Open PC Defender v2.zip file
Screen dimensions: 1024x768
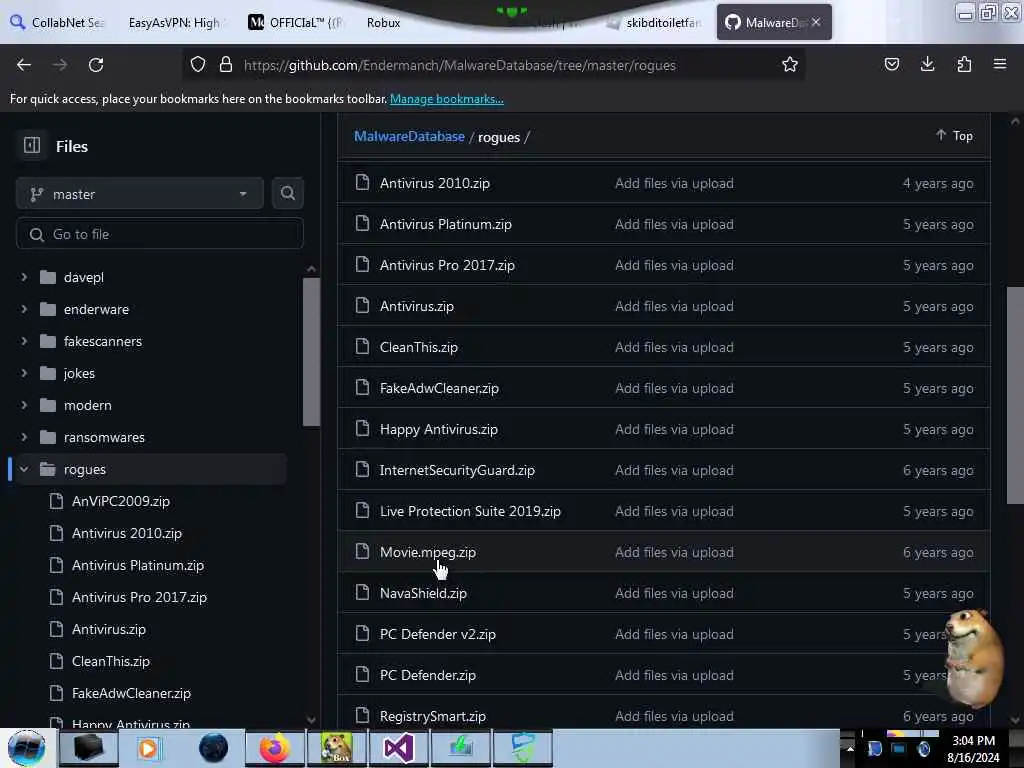tap(438, 633)
